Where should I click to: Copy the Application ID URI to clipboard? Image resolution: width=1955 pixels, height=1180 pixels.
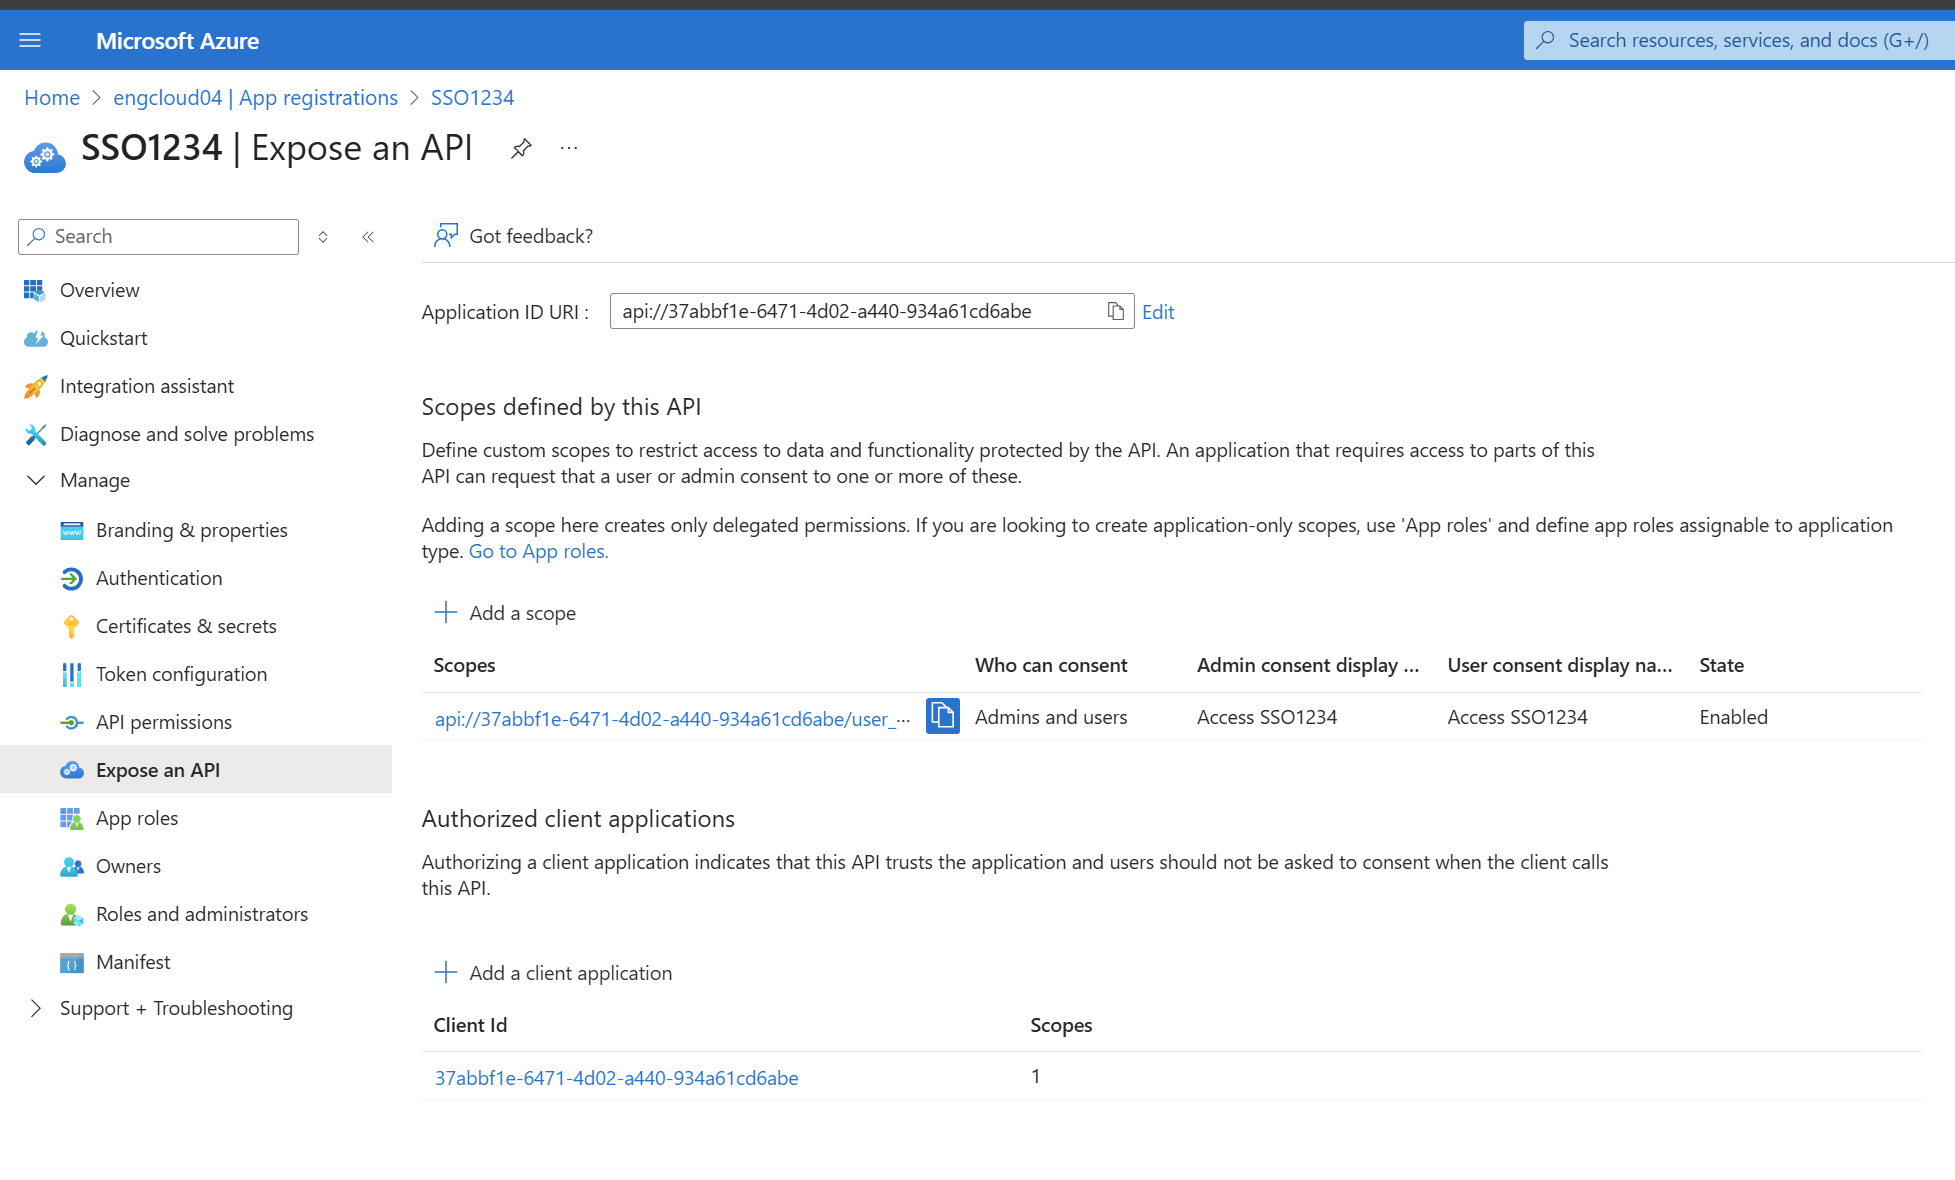tap(1115, 311)
